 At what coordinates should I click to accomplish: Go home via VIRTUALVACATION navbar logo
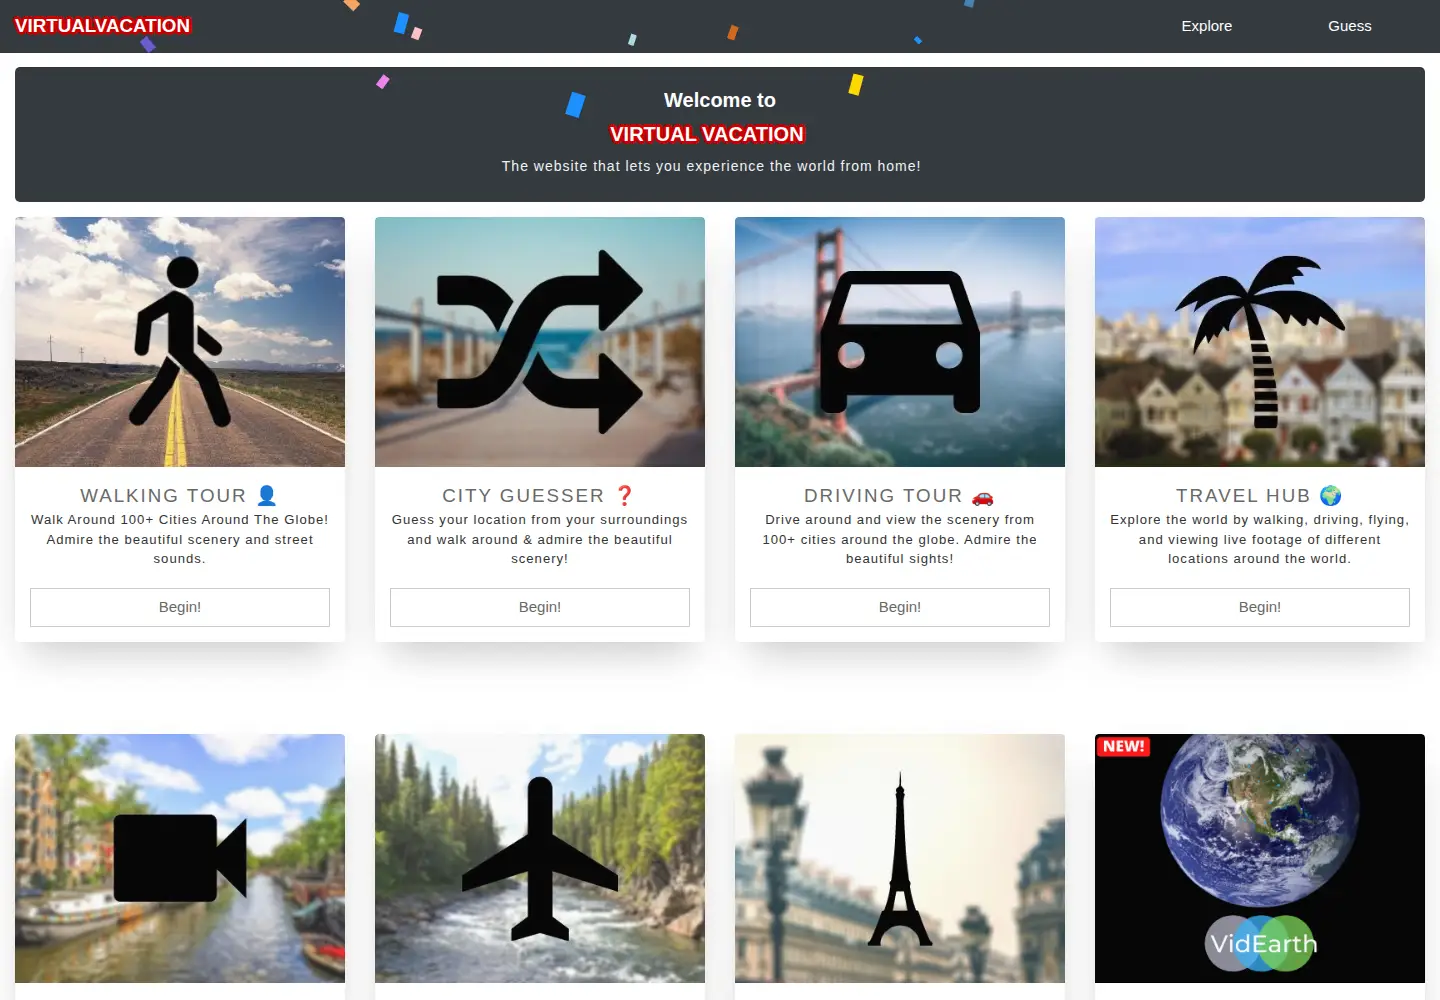(x=102, y=26)
